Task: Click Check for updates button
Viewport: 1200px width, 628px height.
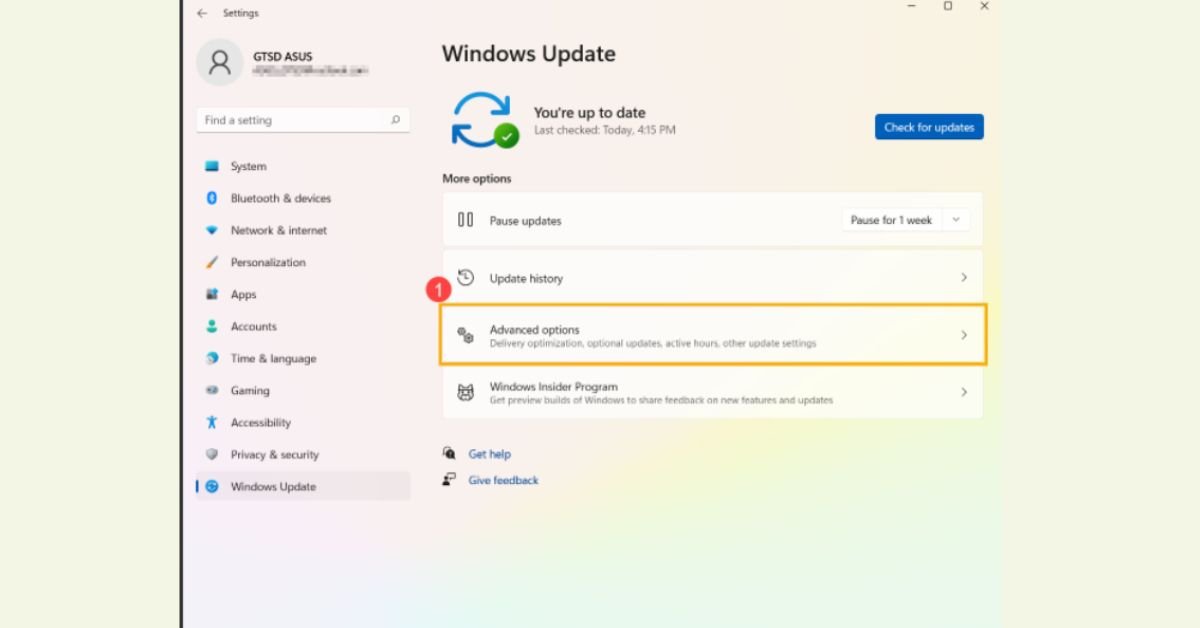Action: 929,127
